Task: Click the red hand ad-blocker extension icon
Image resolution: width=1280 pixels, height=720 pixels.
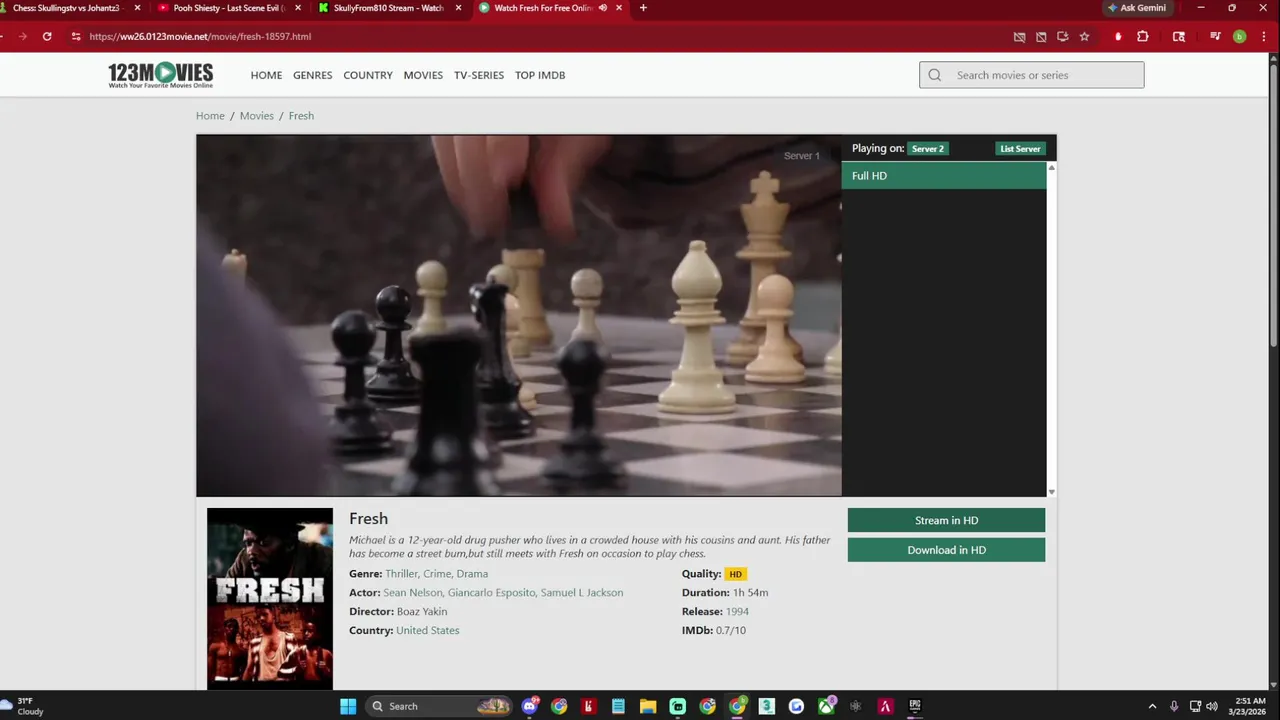Action: [1118, 36]
